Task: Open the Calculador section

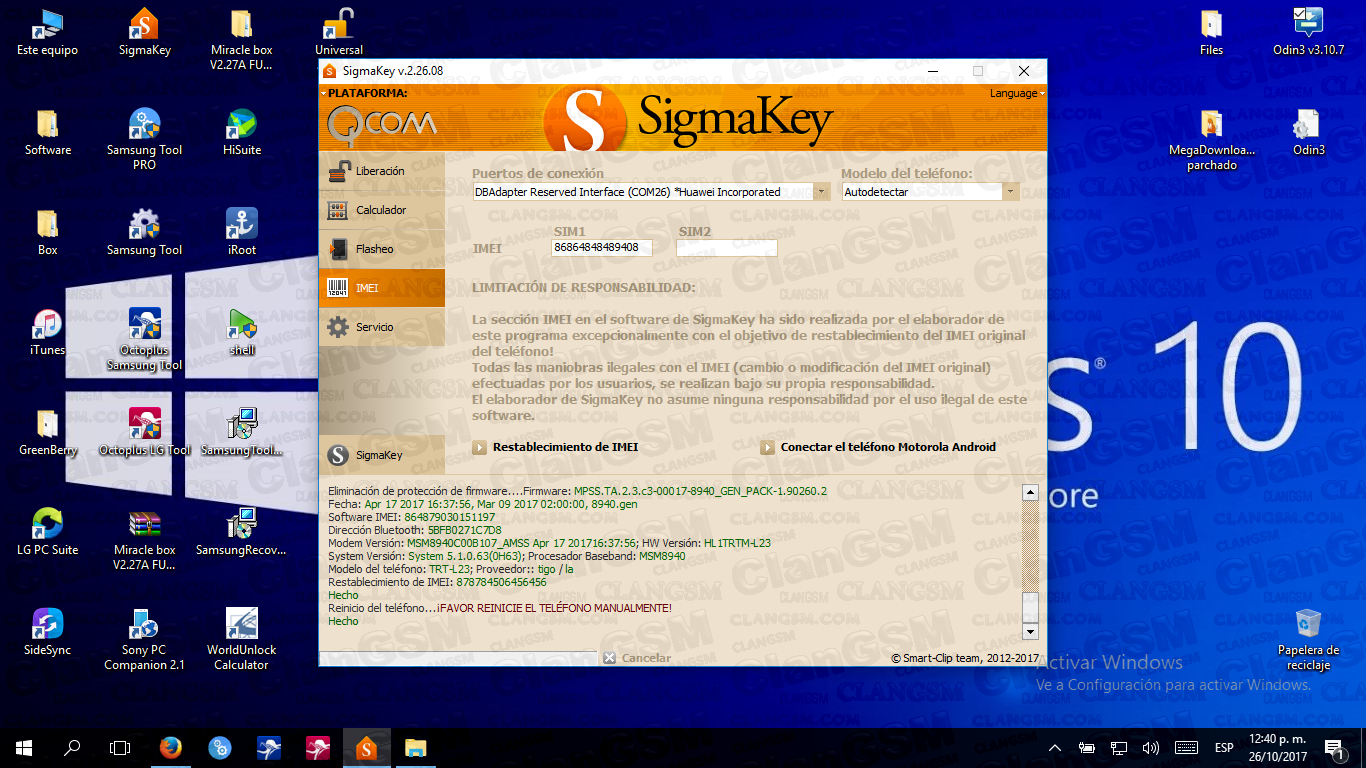Action: click(382, 210)
